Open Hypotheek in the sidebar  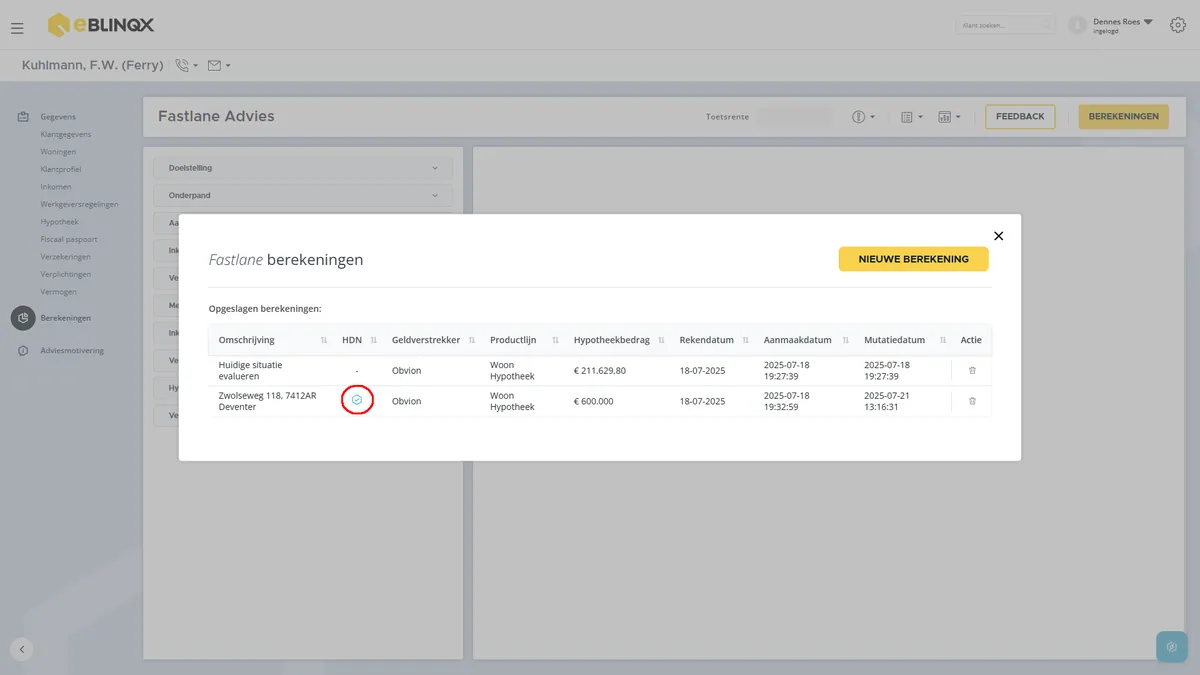(x=59, y=222)
